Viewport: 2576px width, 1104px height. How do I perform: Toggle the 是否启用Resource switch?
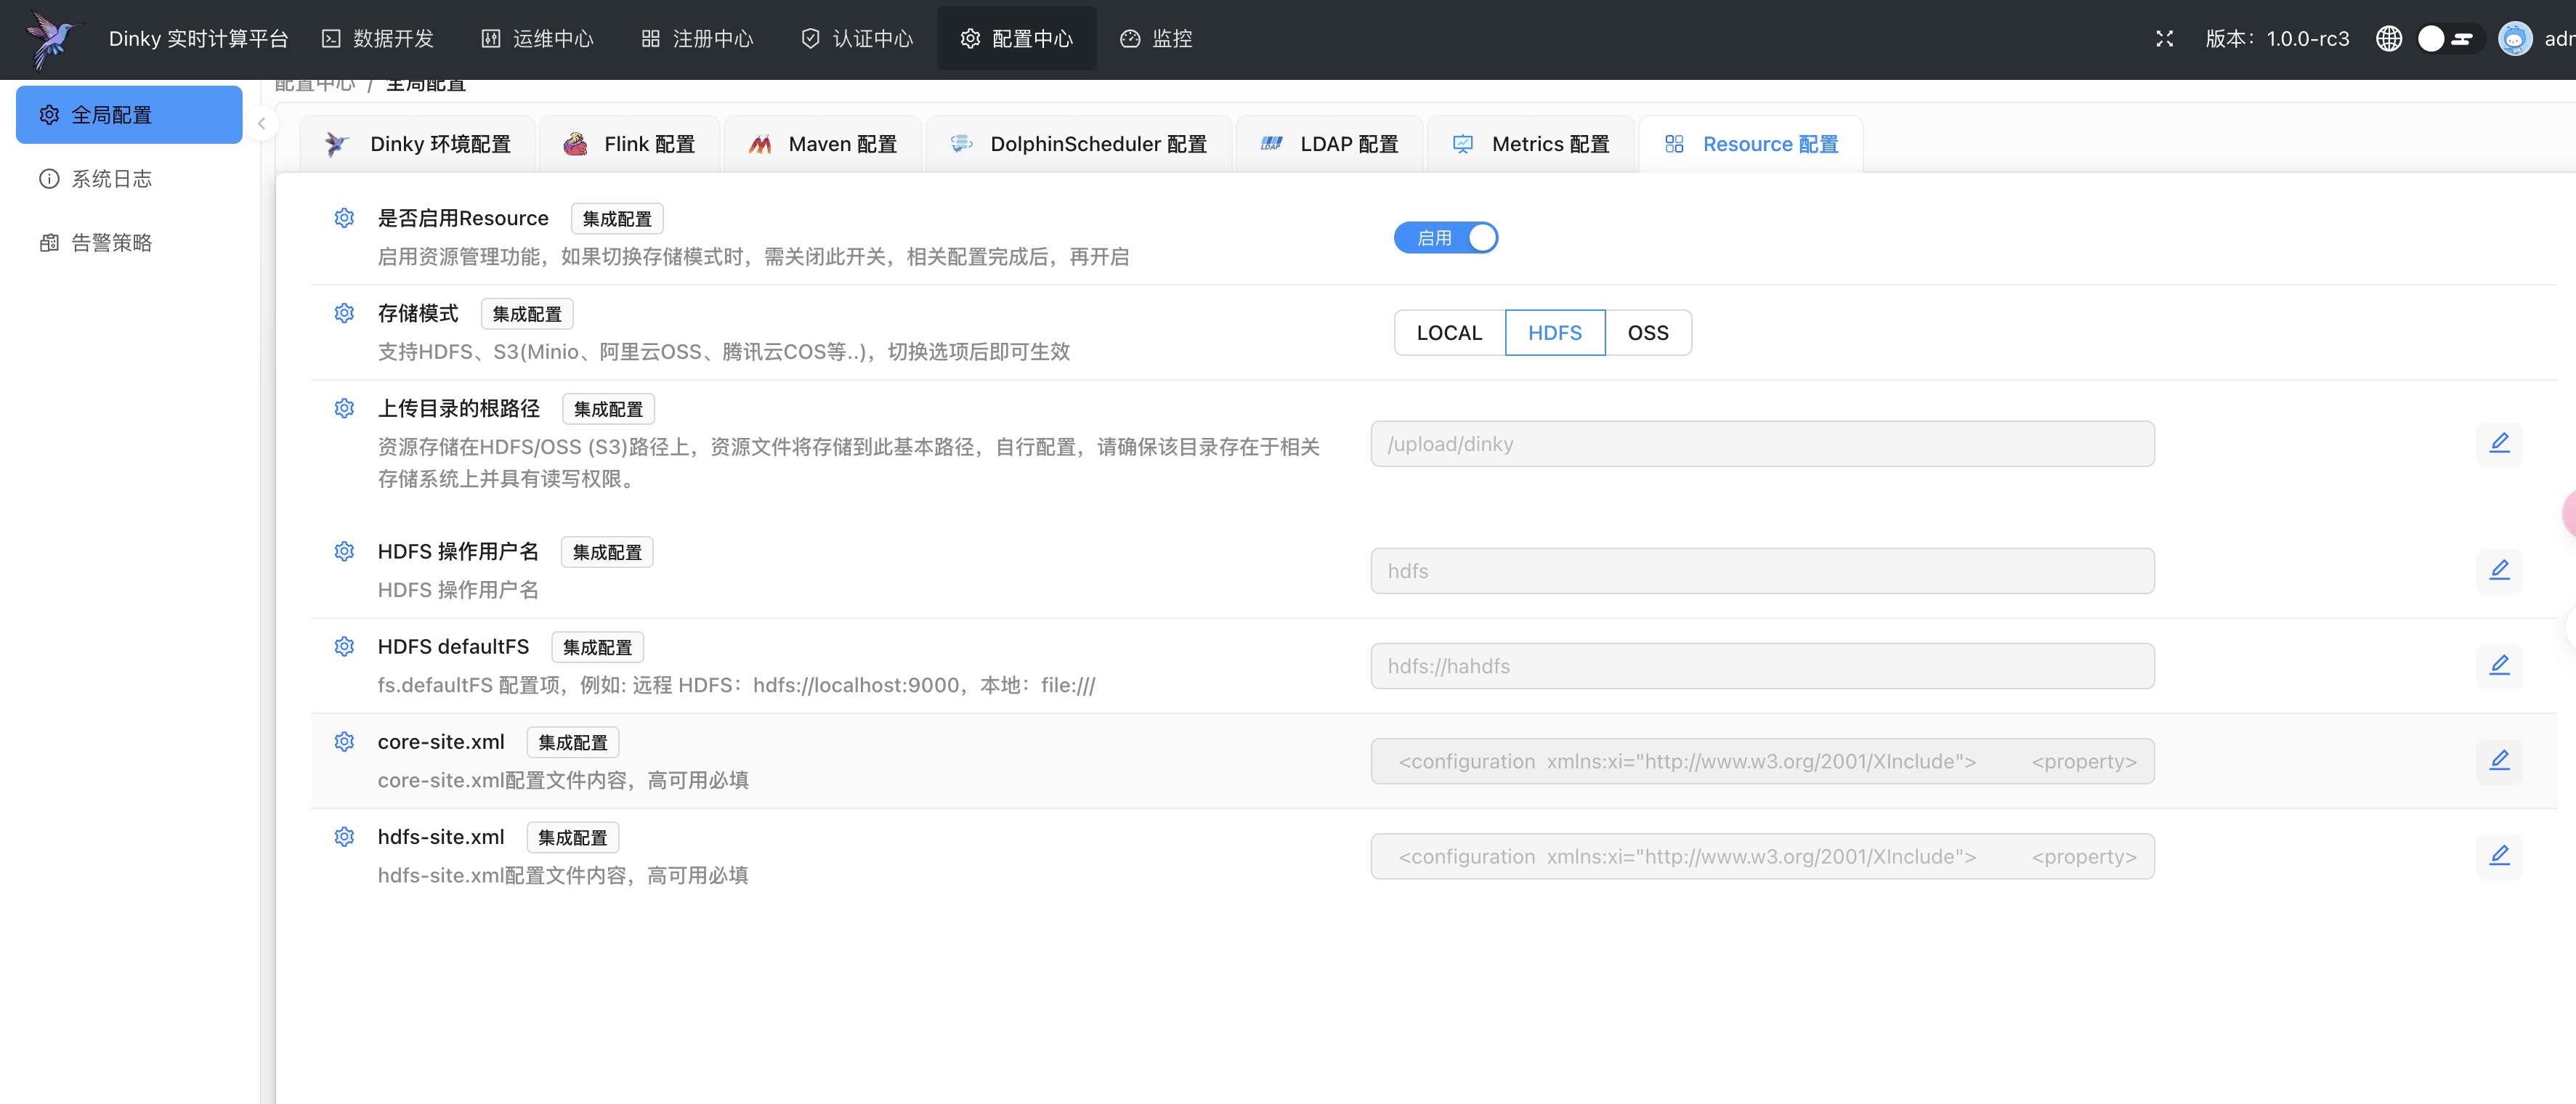pos(1445,238)
